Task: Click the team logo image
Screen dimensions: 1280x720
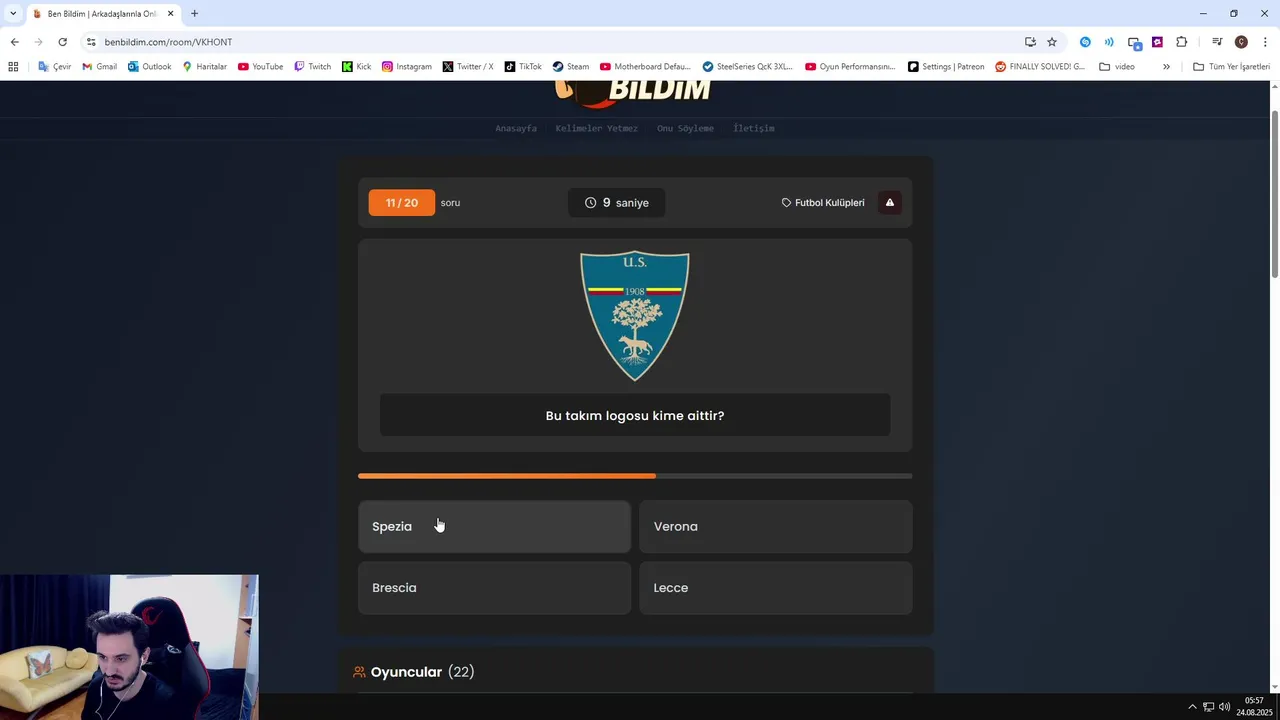Action: coord(635,315)
